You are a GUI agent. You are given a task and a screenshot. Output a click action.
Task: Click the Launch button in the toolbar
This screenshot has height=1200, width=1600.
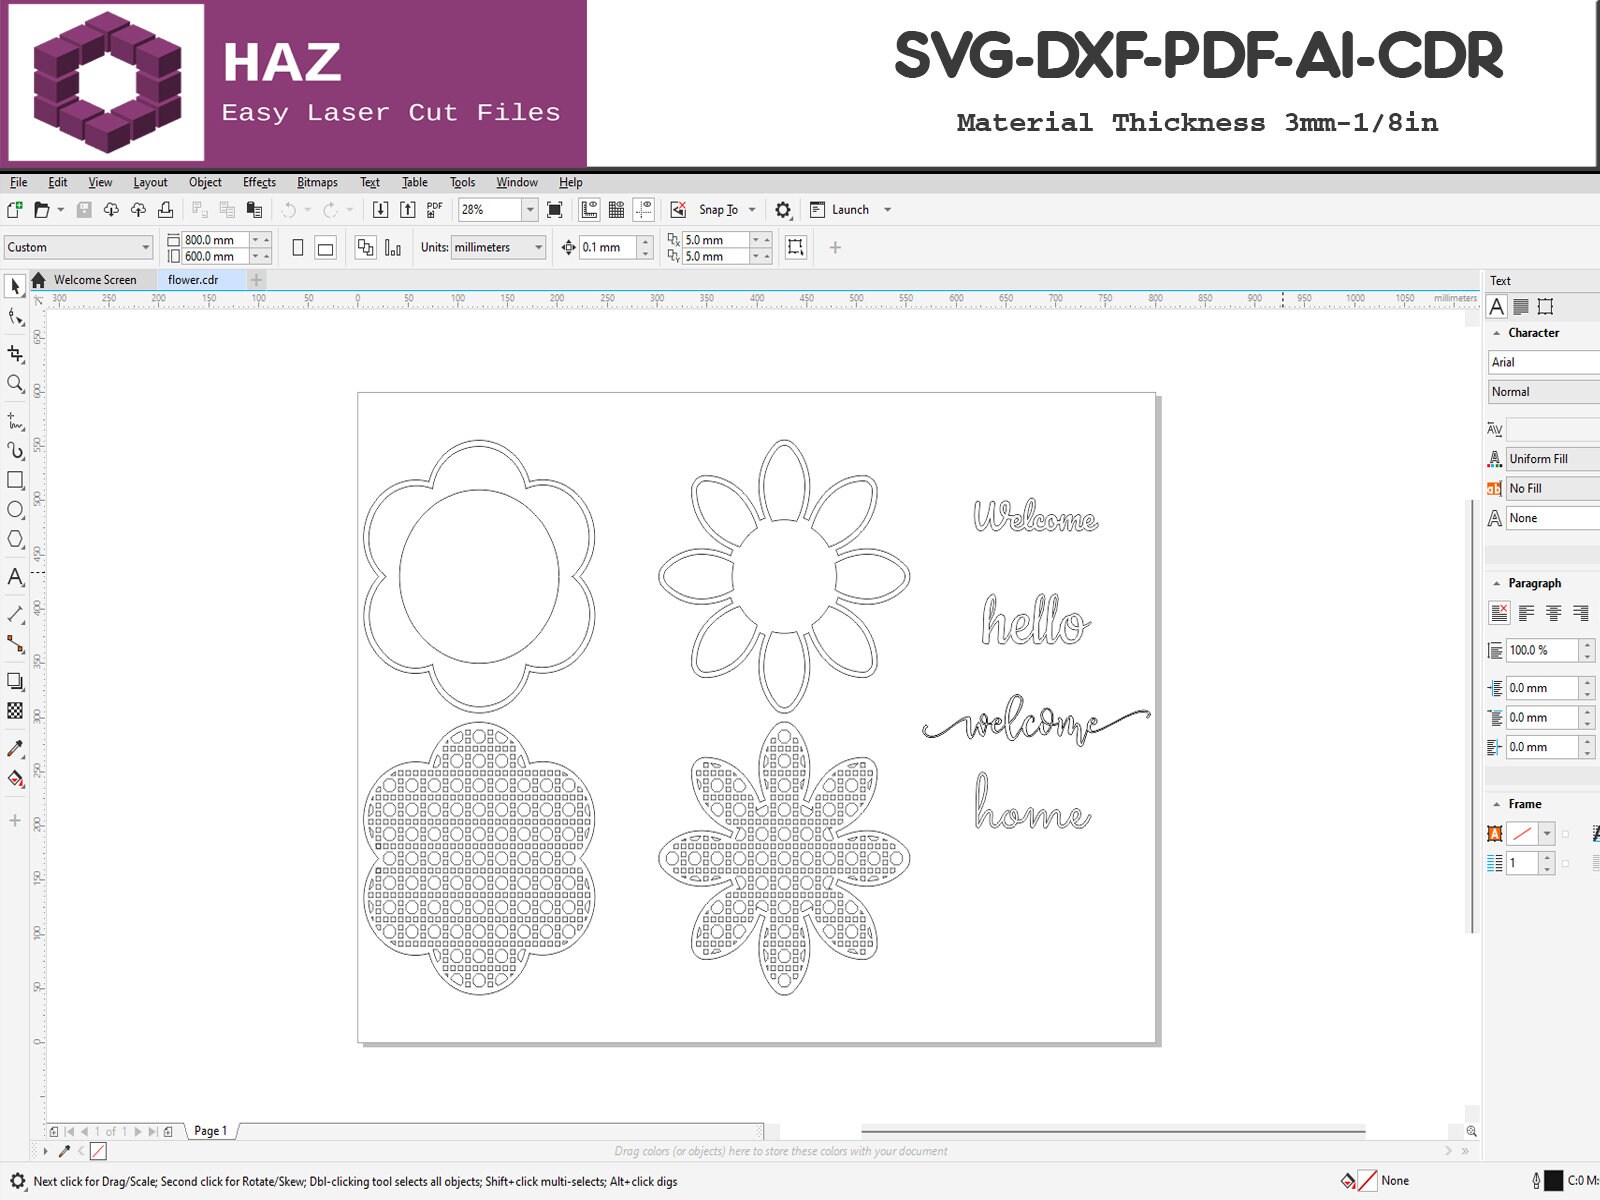851,210
